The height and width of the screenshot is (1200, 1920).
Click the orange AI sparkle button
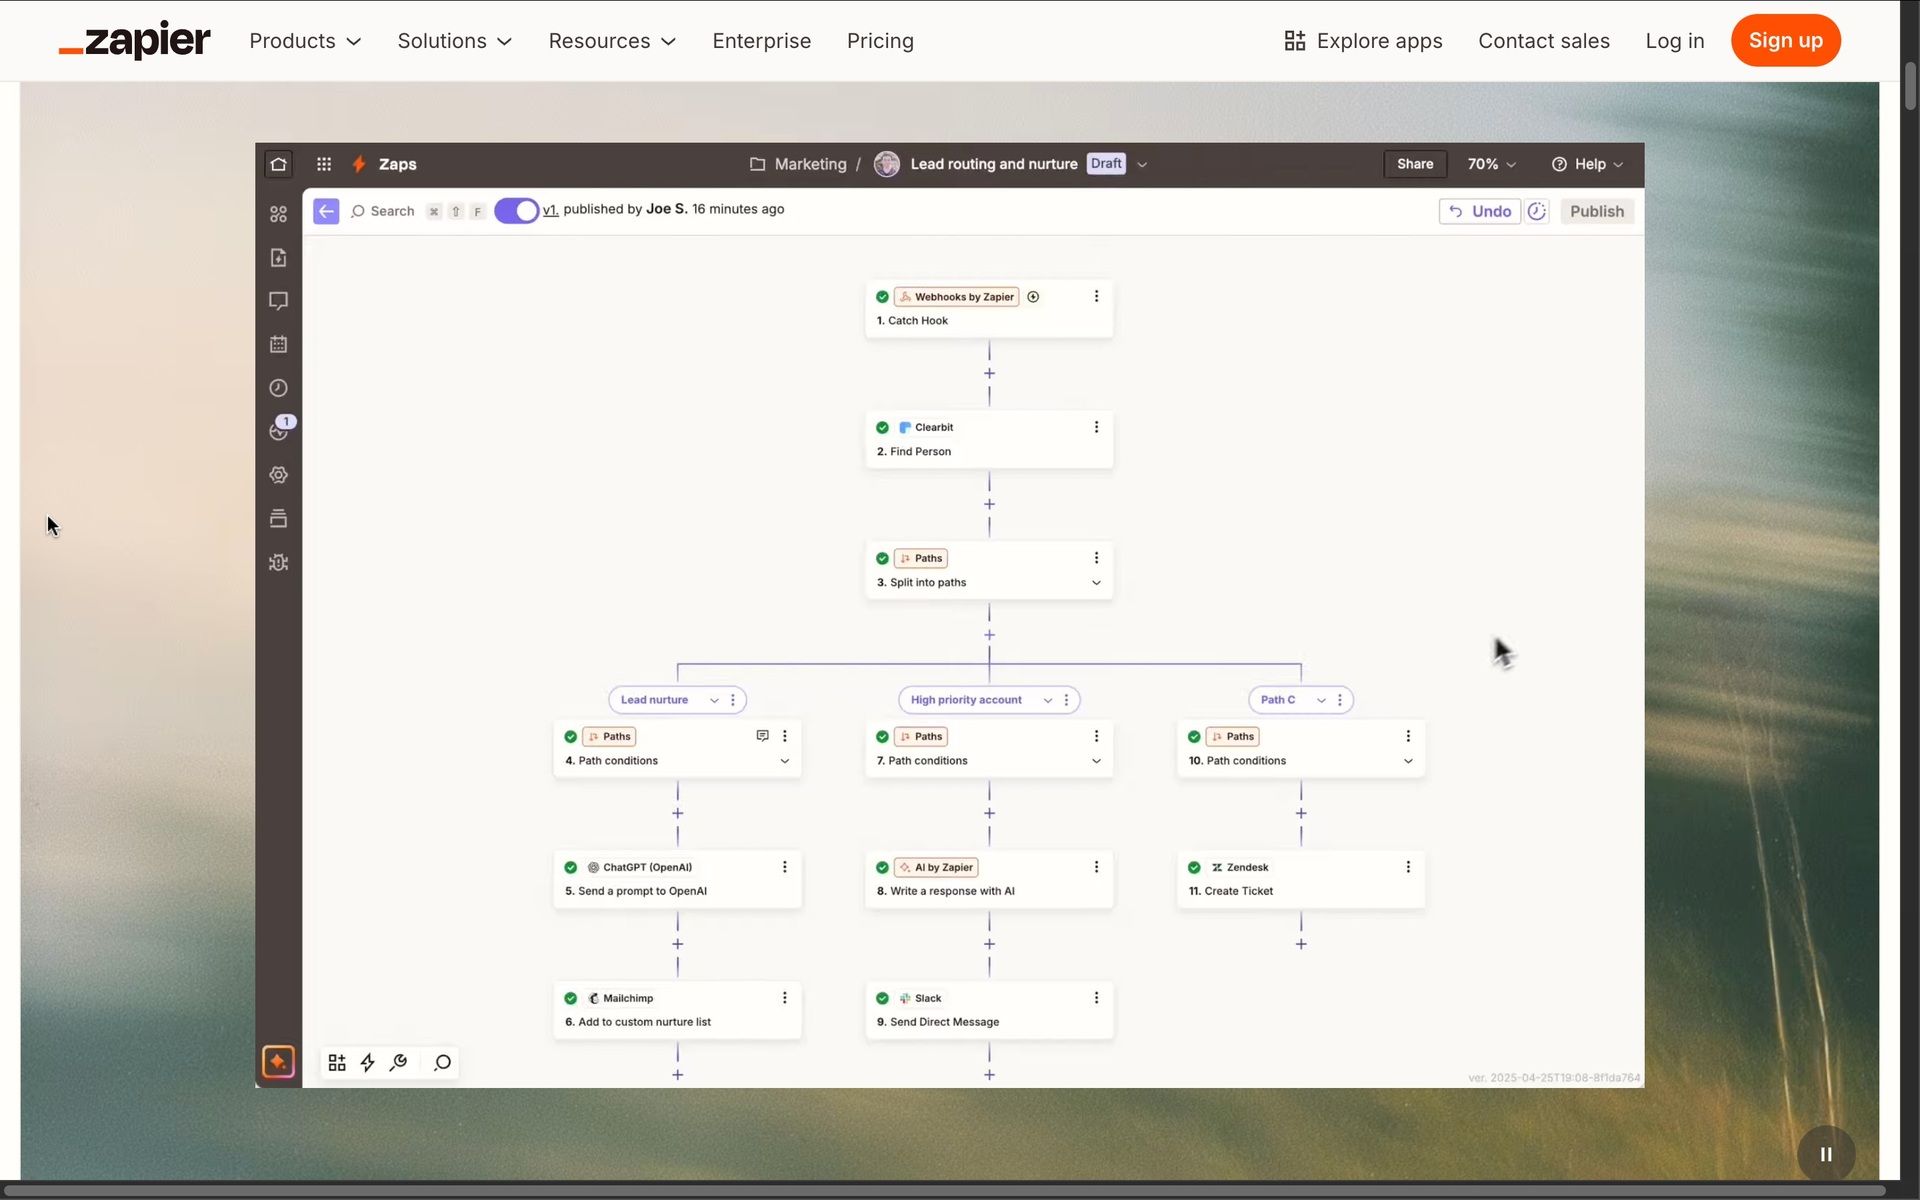point(278,1062)
